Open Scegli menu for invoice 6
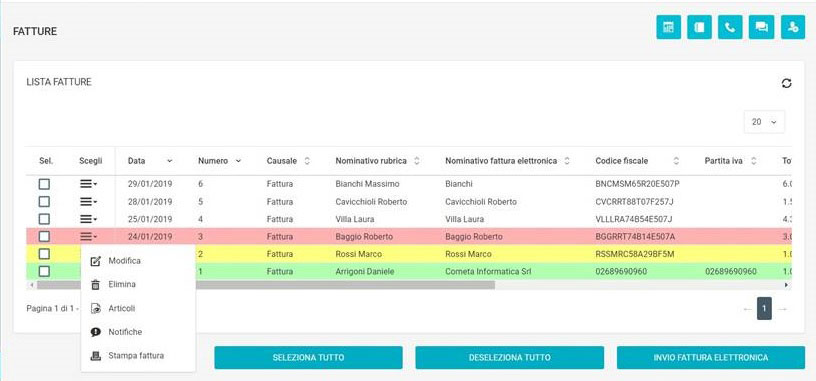This screenshot has width=816, height=381. click(x=88, y=184)
